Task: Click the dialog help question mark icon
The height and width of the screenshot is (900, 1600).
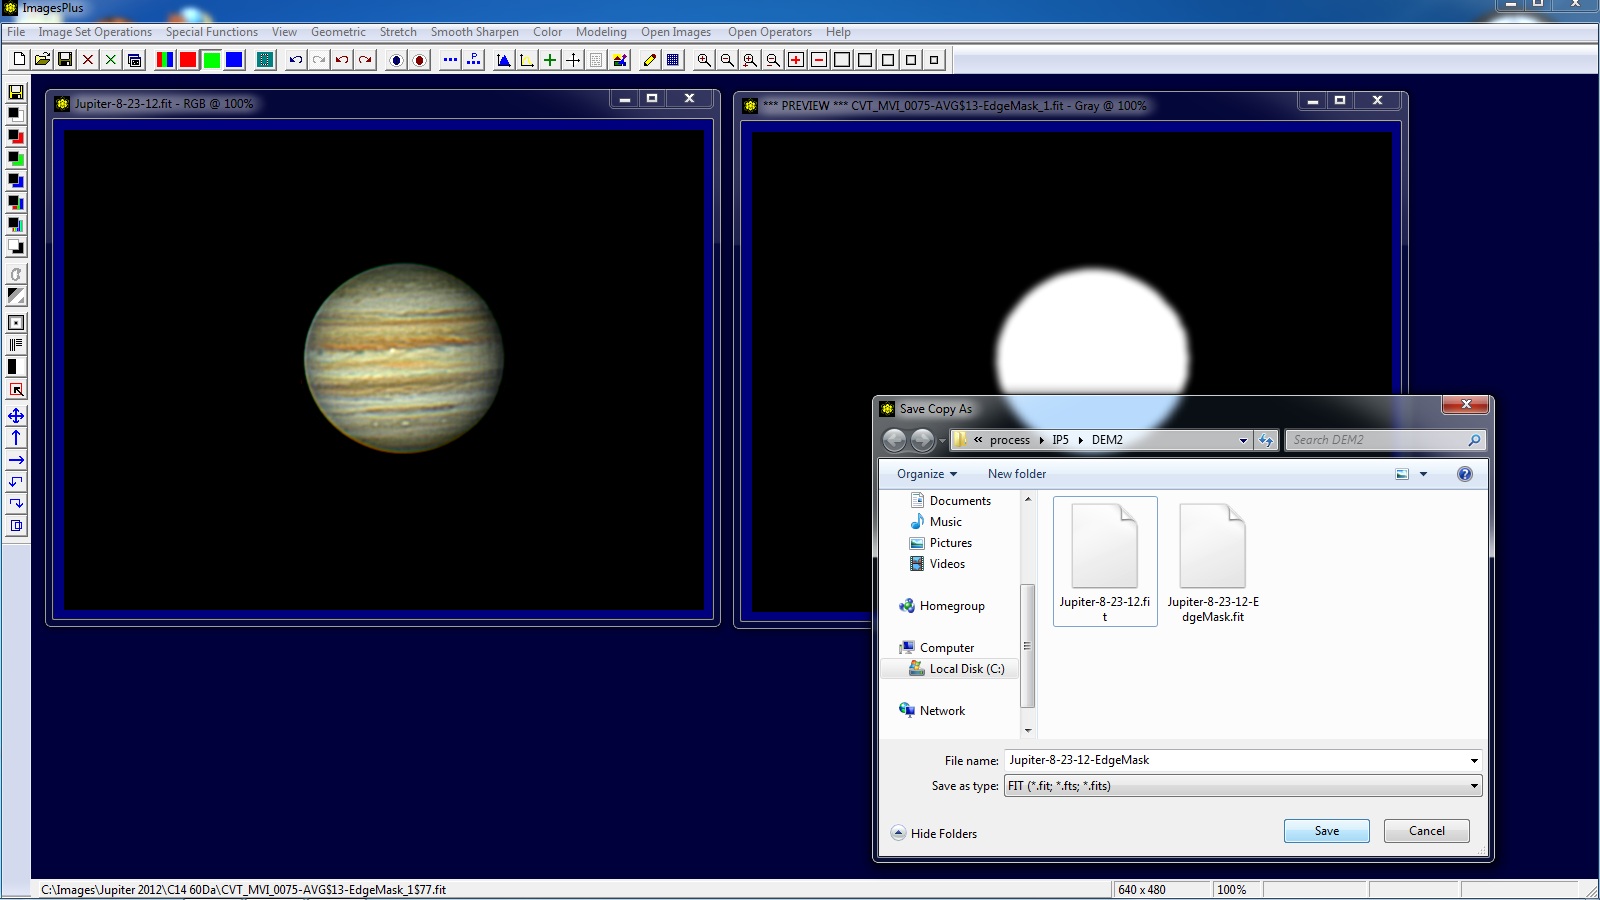Action: pos(1465,474)
